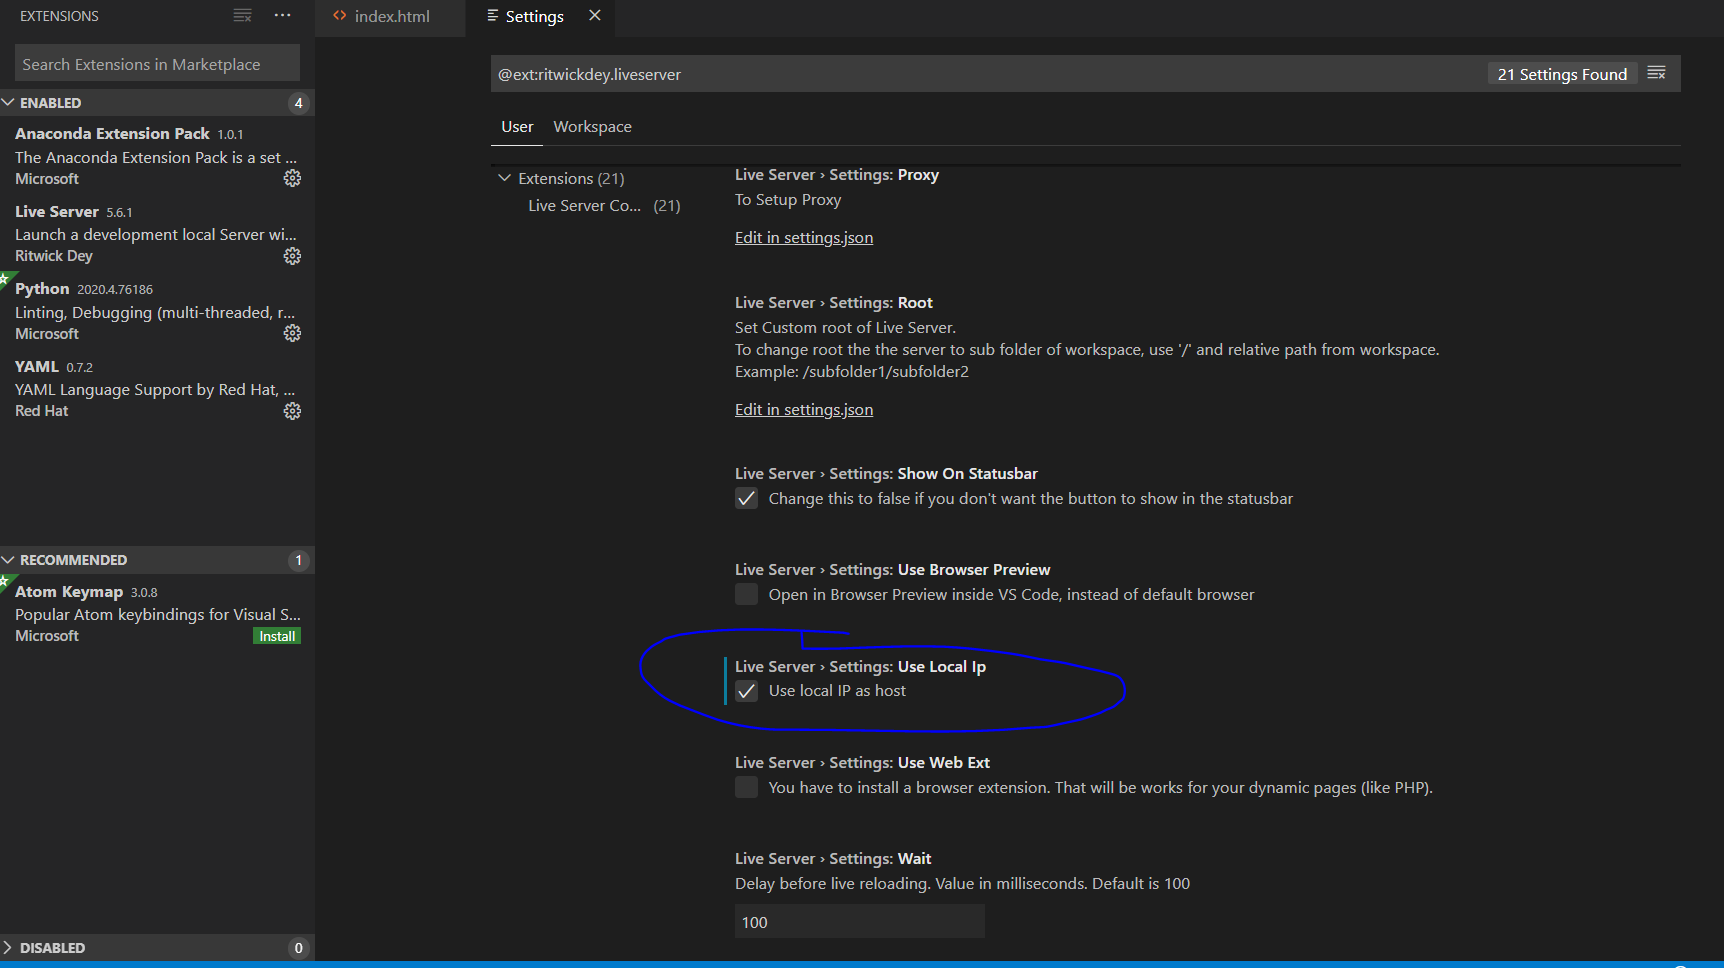
Task: Select the Workspace settings tab
Action: tap(592, 127)
